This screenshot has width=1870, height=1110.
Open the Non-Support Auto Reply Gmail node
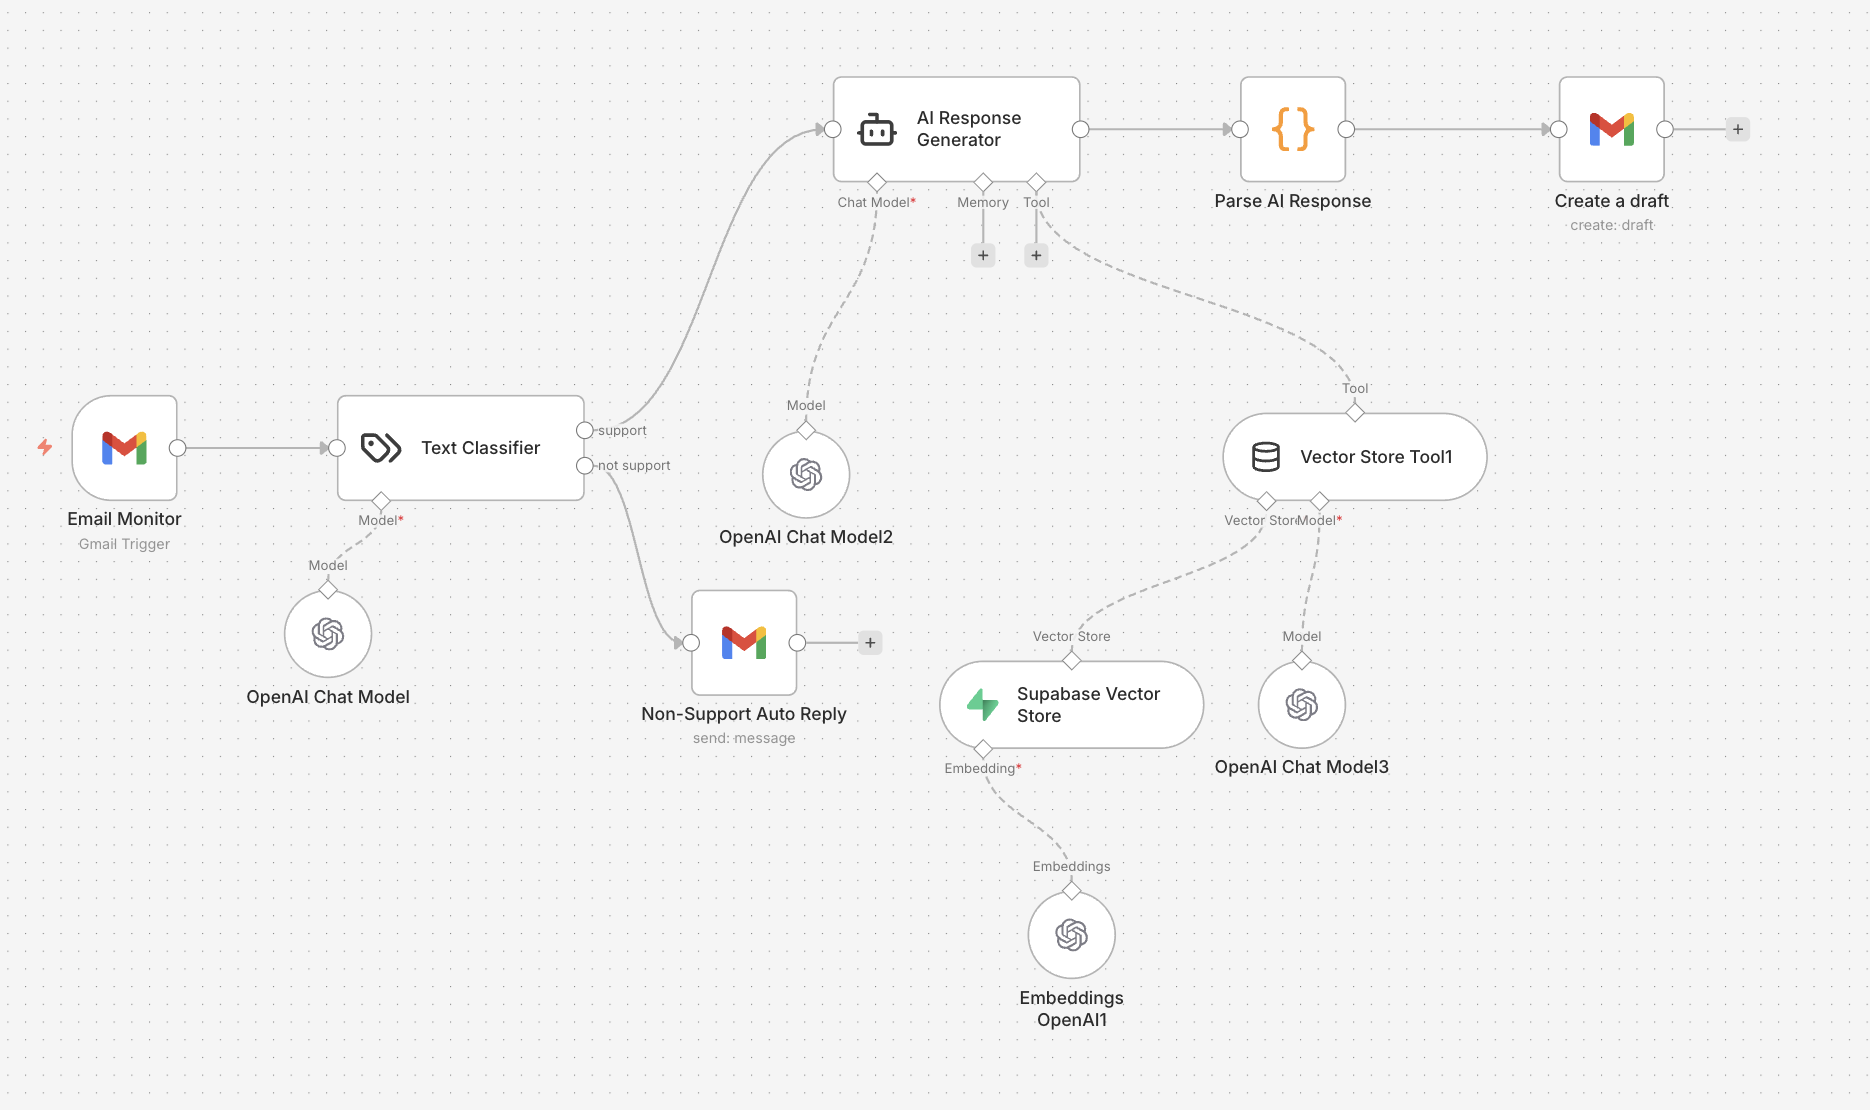click(x=744, y=643)
